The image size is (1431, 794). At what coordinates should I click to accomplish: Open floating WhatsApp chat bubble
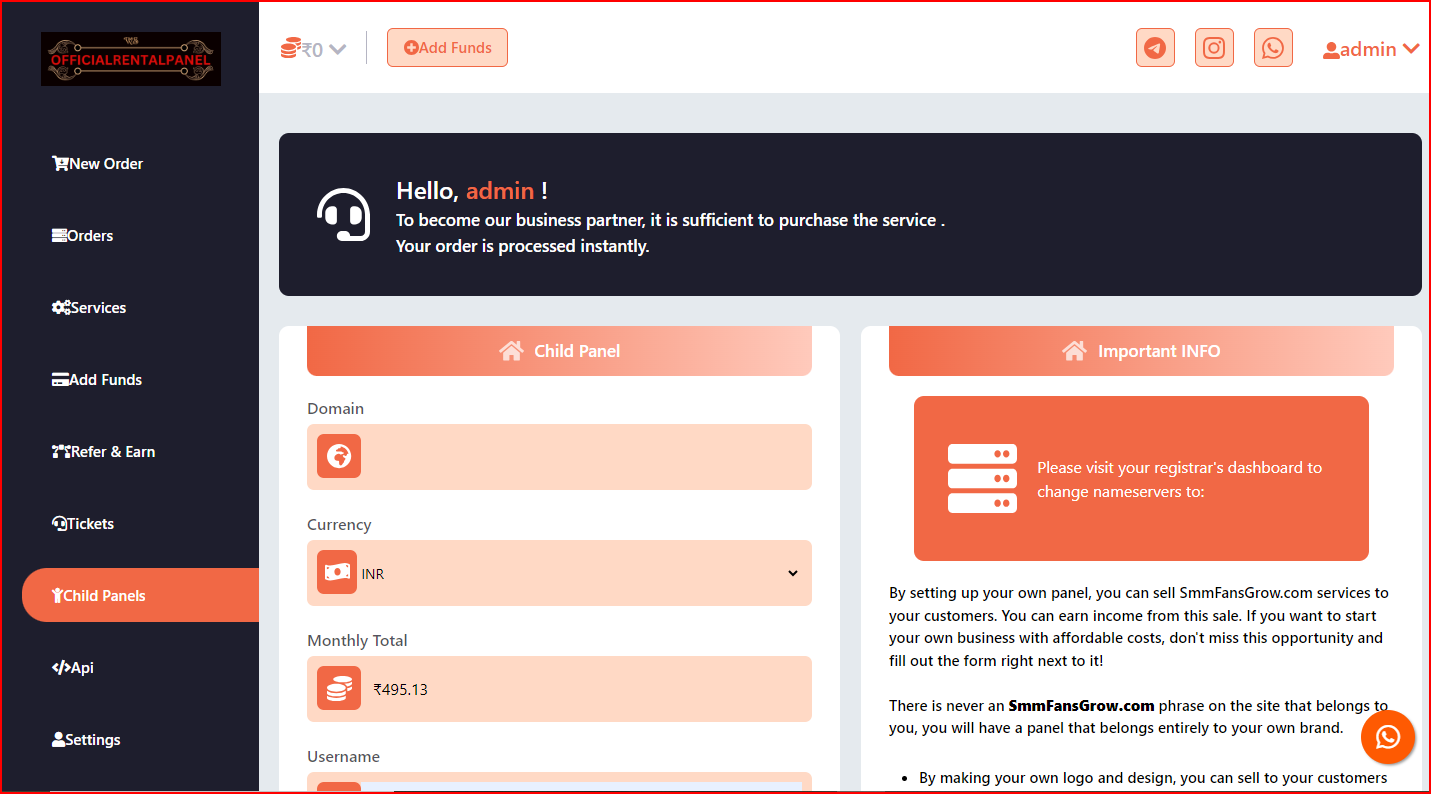[1388, 737]
